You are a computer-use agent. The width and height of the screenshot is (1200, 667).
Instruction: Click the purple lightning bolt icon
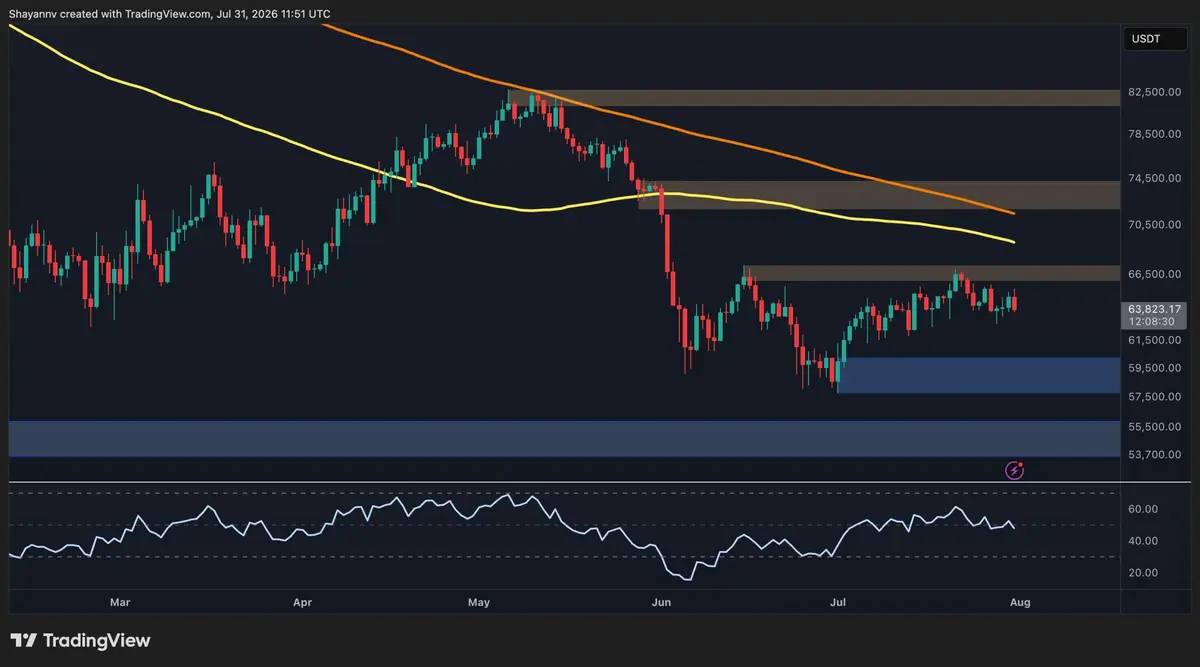[x=1014, y=469]
